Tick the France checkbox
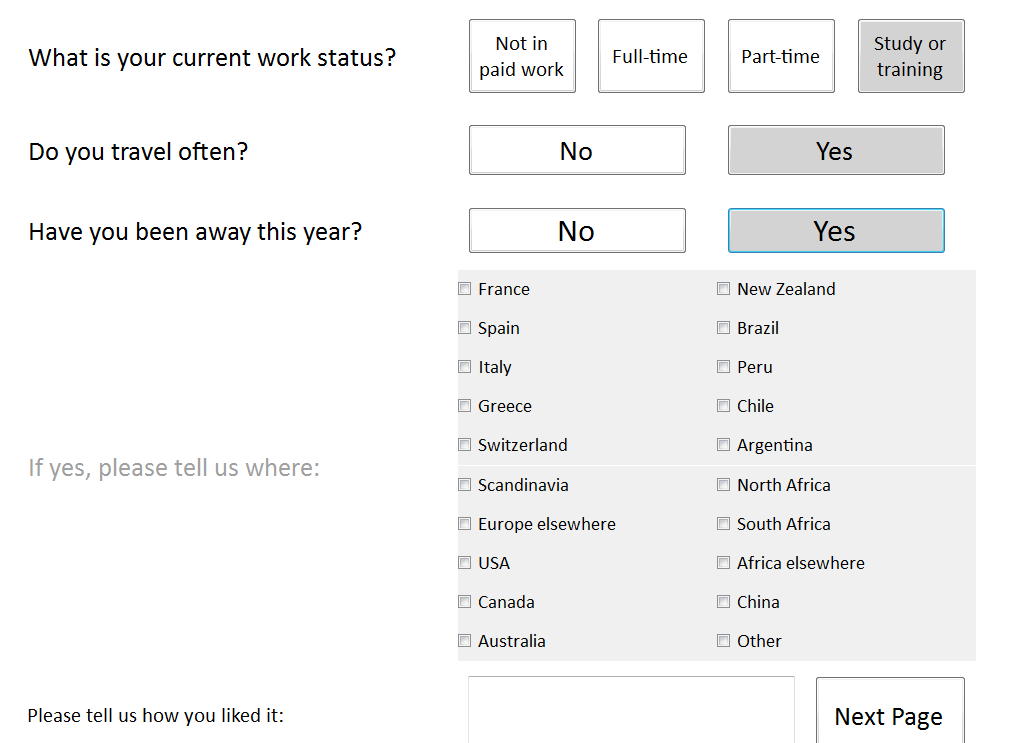 (465, 289)
